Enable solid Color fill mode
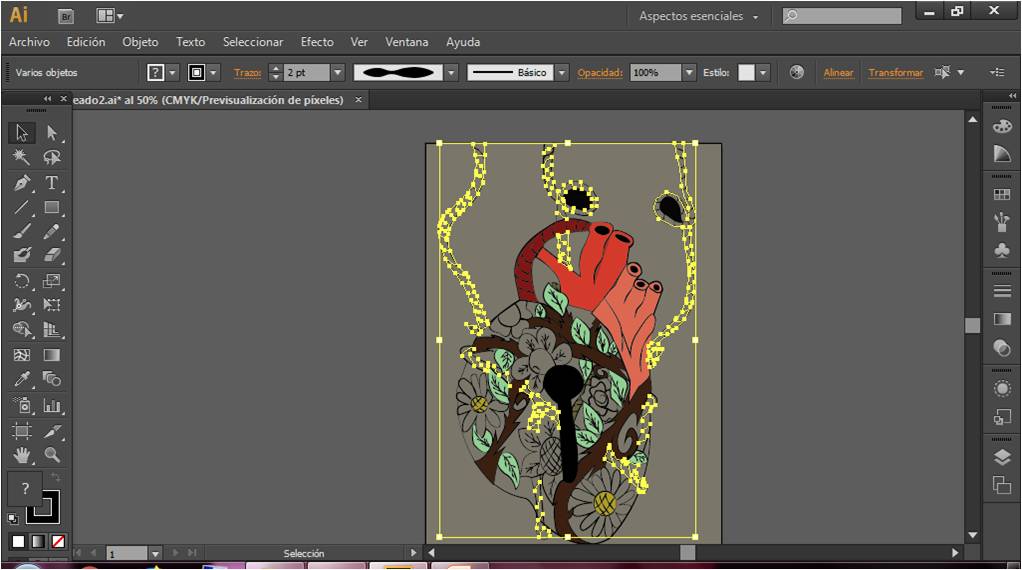The height and width of the screenshot is (570, 1022). pyautogui.click(x=18, y=541)
